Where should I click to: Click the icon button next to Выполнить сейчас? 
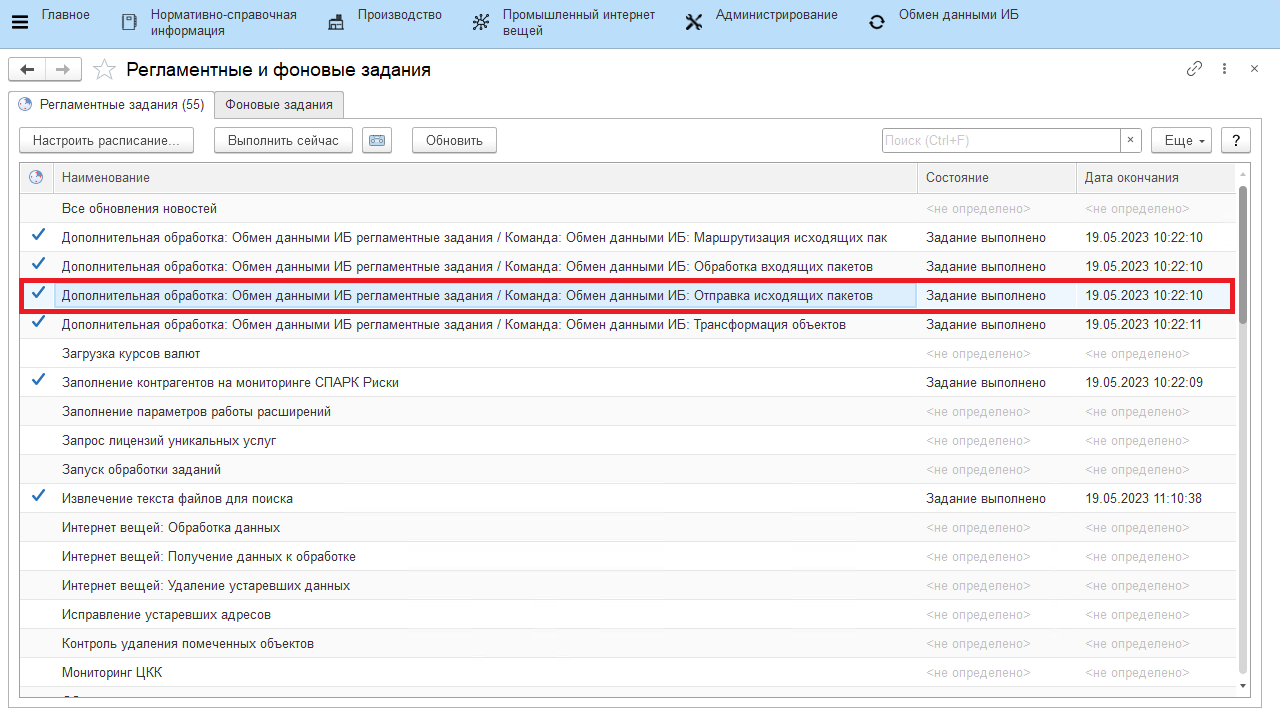376,141
